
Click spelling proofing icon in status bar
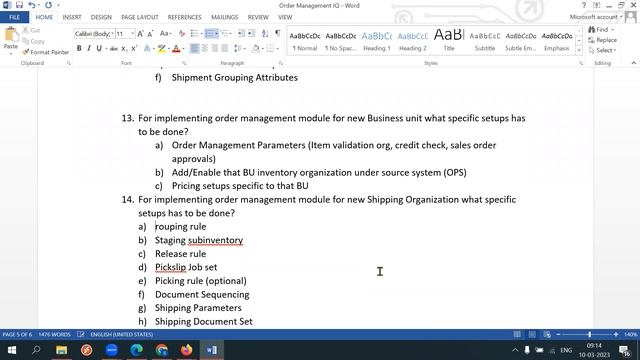[81, 334]
